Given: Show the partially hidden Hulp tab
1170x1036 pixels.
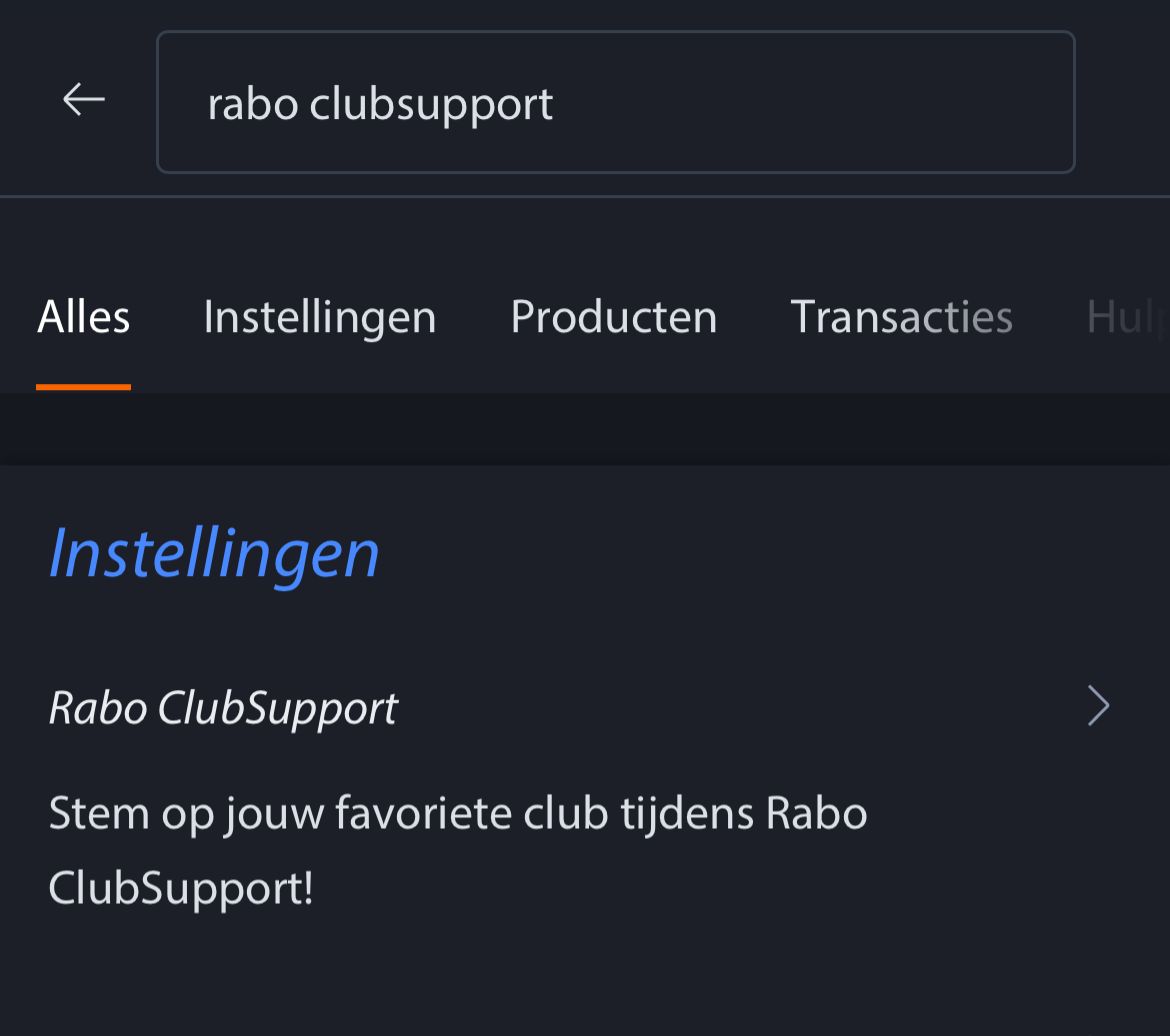Looking at the screenshot, I should coord(1127,318).
